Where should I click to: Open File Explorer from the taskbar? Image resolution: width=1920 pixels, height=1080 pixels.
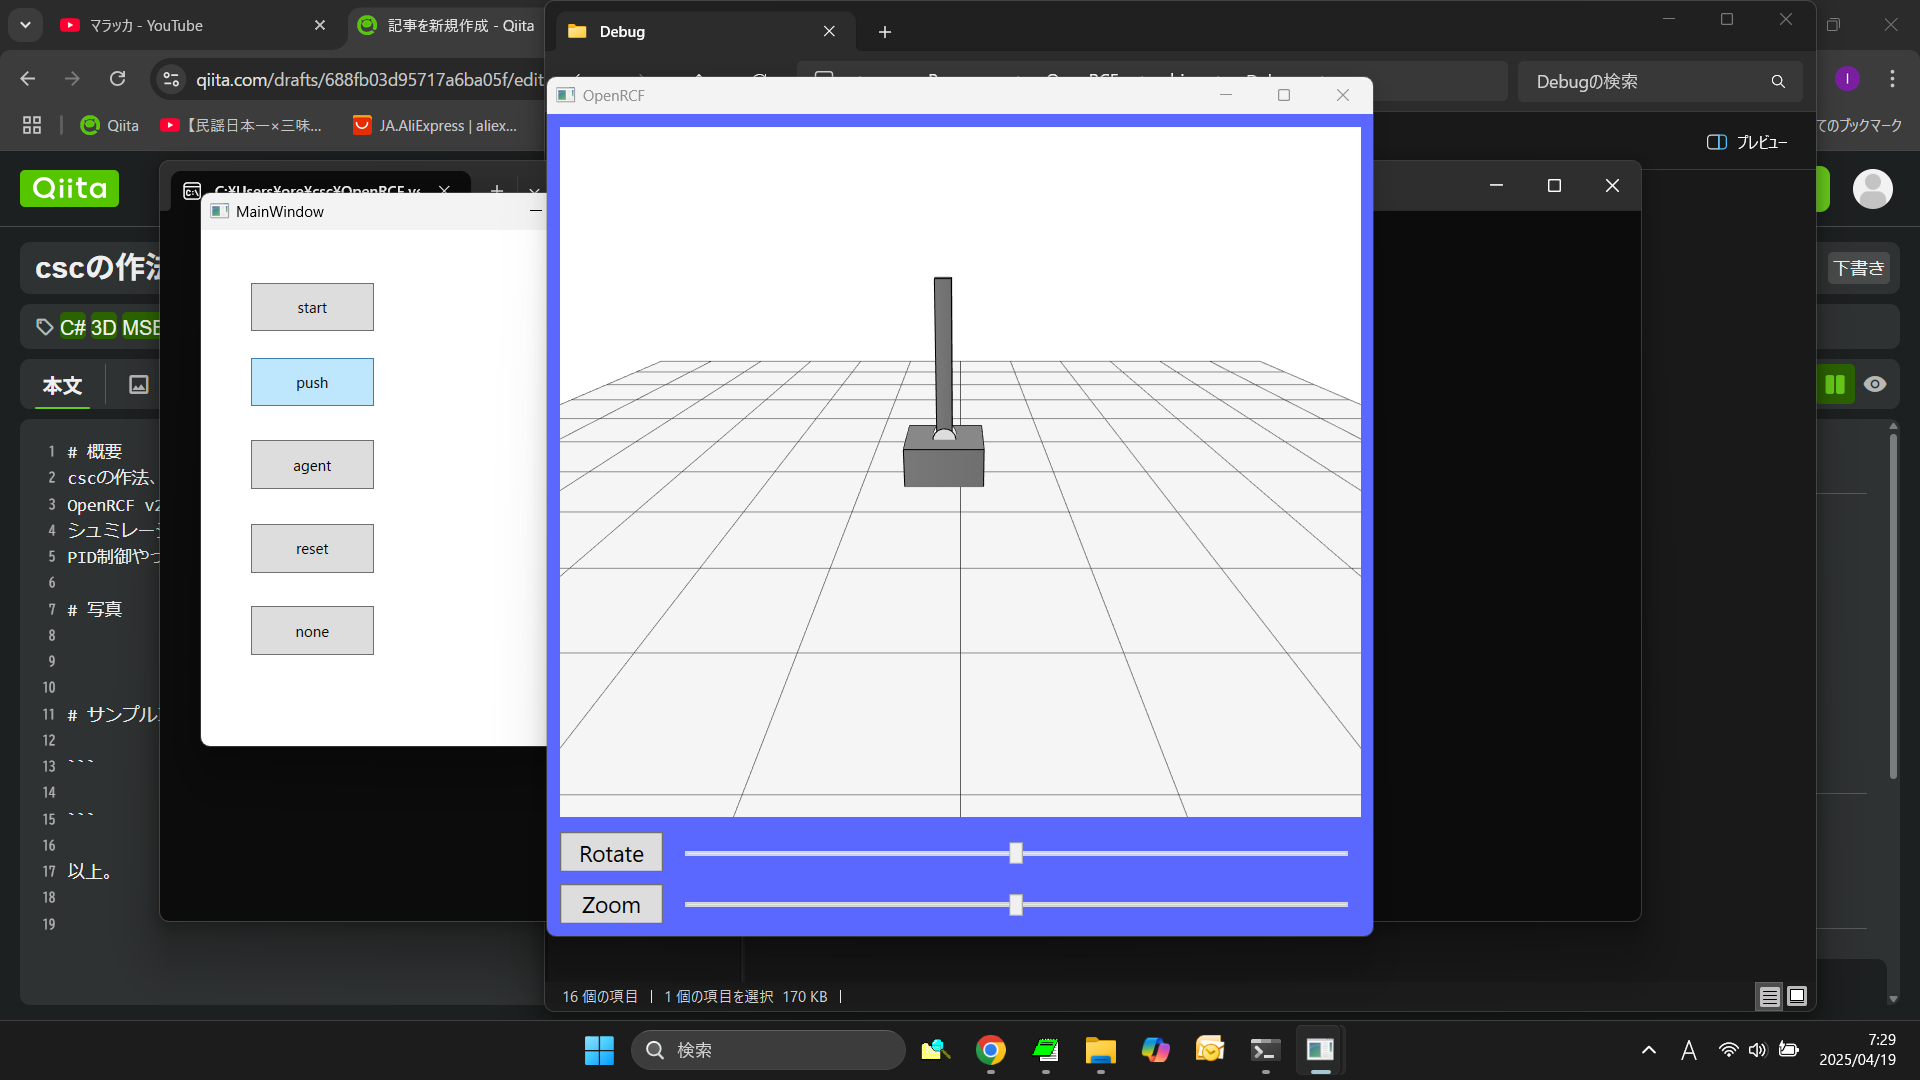click(1100, 1050)
